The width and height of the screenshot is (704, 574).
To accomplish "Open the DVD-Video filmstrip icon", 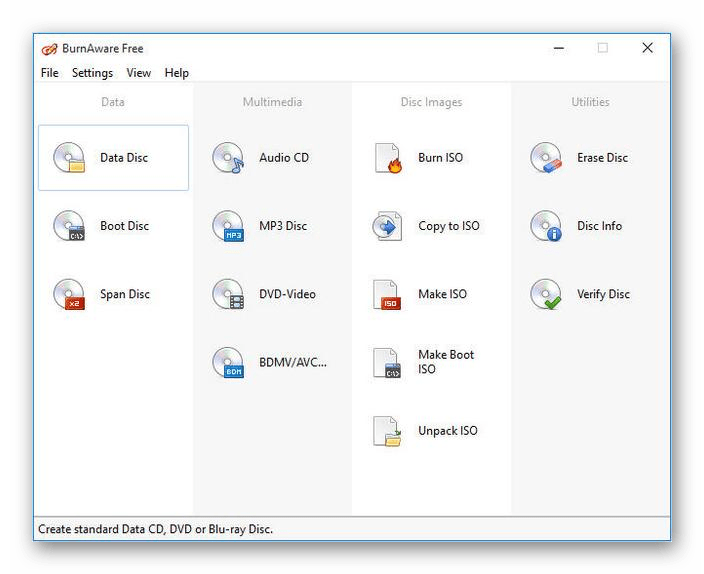I will (228, 294).
